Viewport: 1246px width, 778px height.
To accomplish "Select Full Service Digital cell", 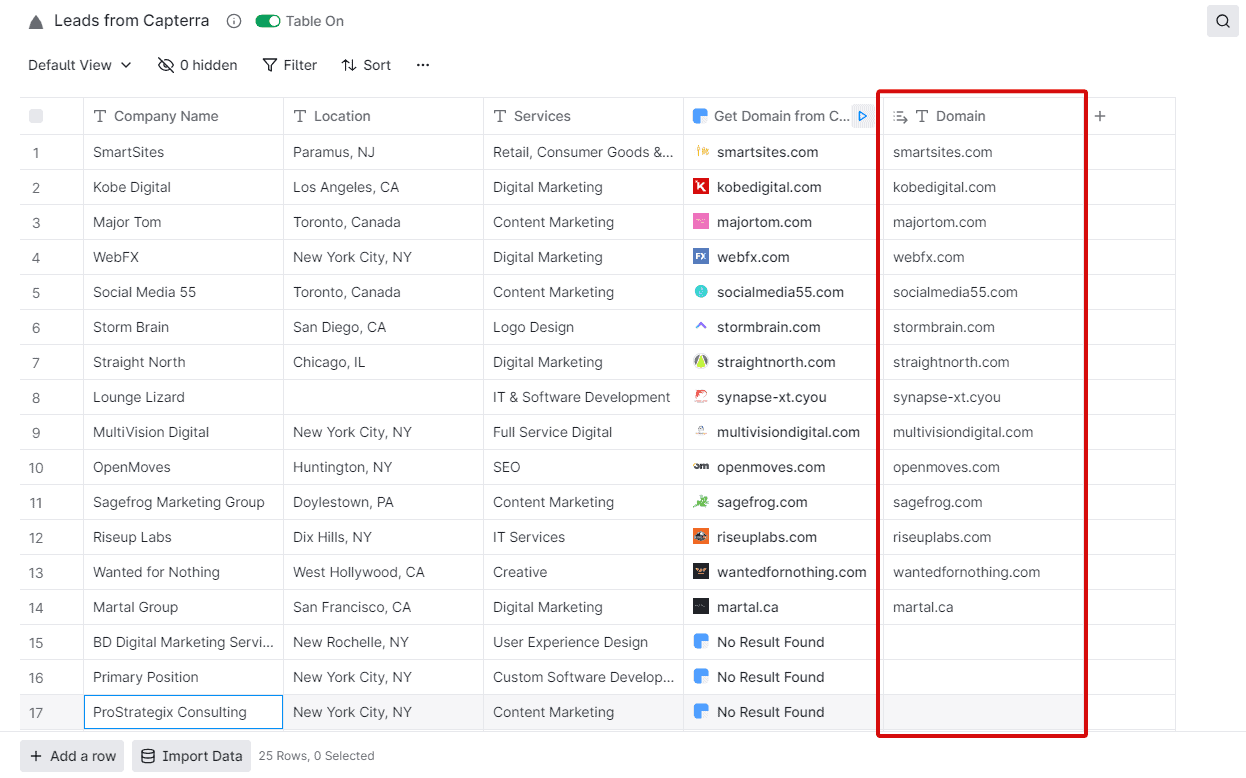I will point(584,432).
